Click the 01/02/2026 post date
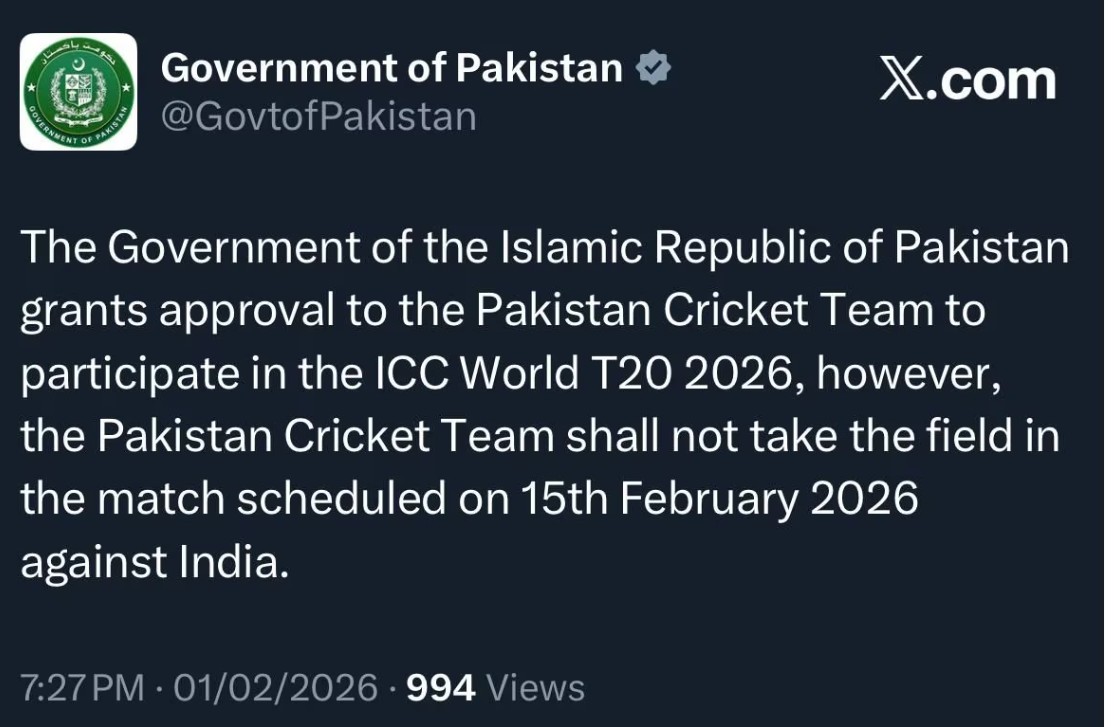The height and width of the screenshot is (727, 1117). click(276, 688)
